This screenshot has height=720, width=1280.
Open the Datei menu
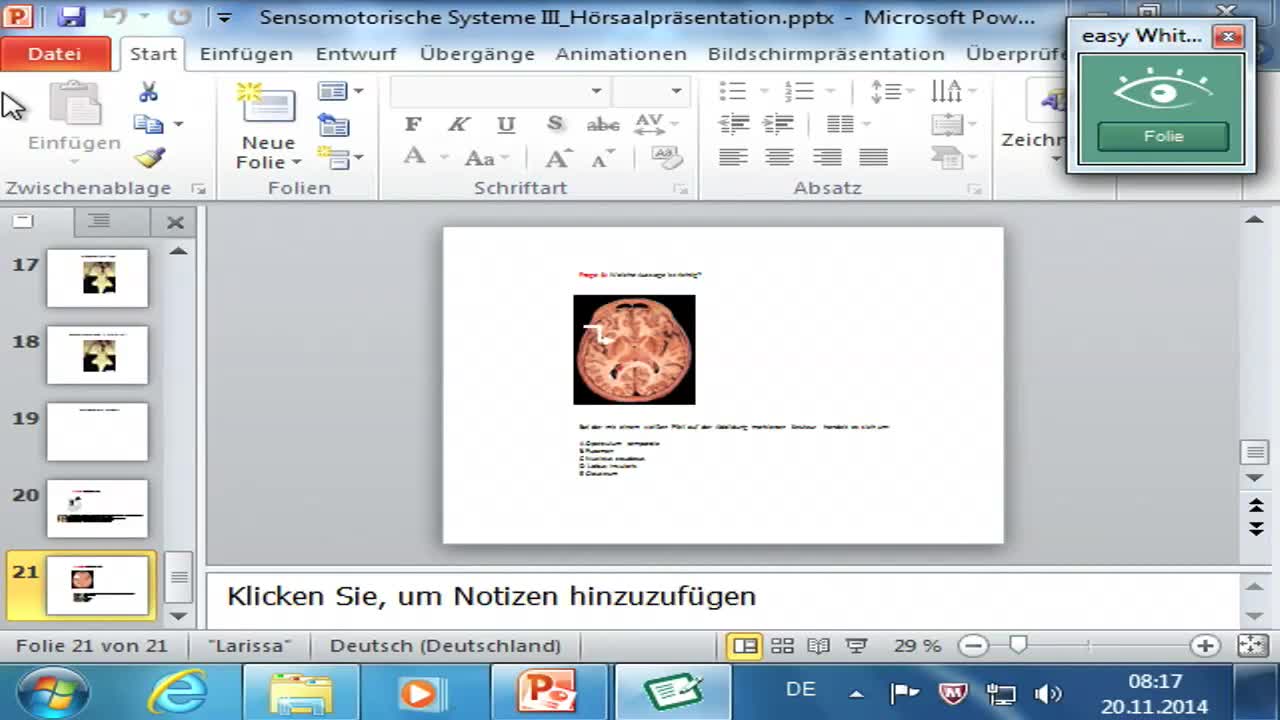pyautogui.click(x=55, y=54)
